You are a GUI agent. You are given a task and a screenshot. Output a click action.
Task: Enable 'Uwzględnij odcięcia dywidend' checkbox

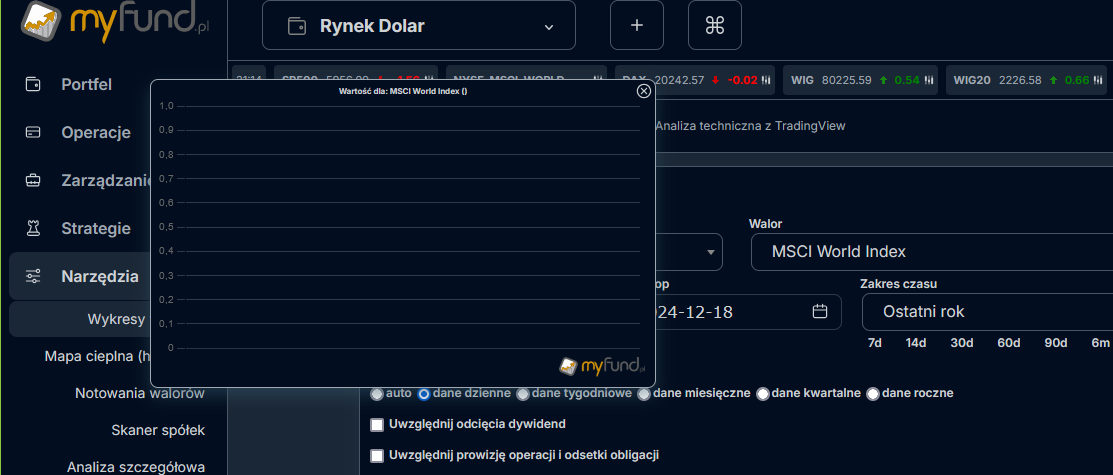coord(378,425)
